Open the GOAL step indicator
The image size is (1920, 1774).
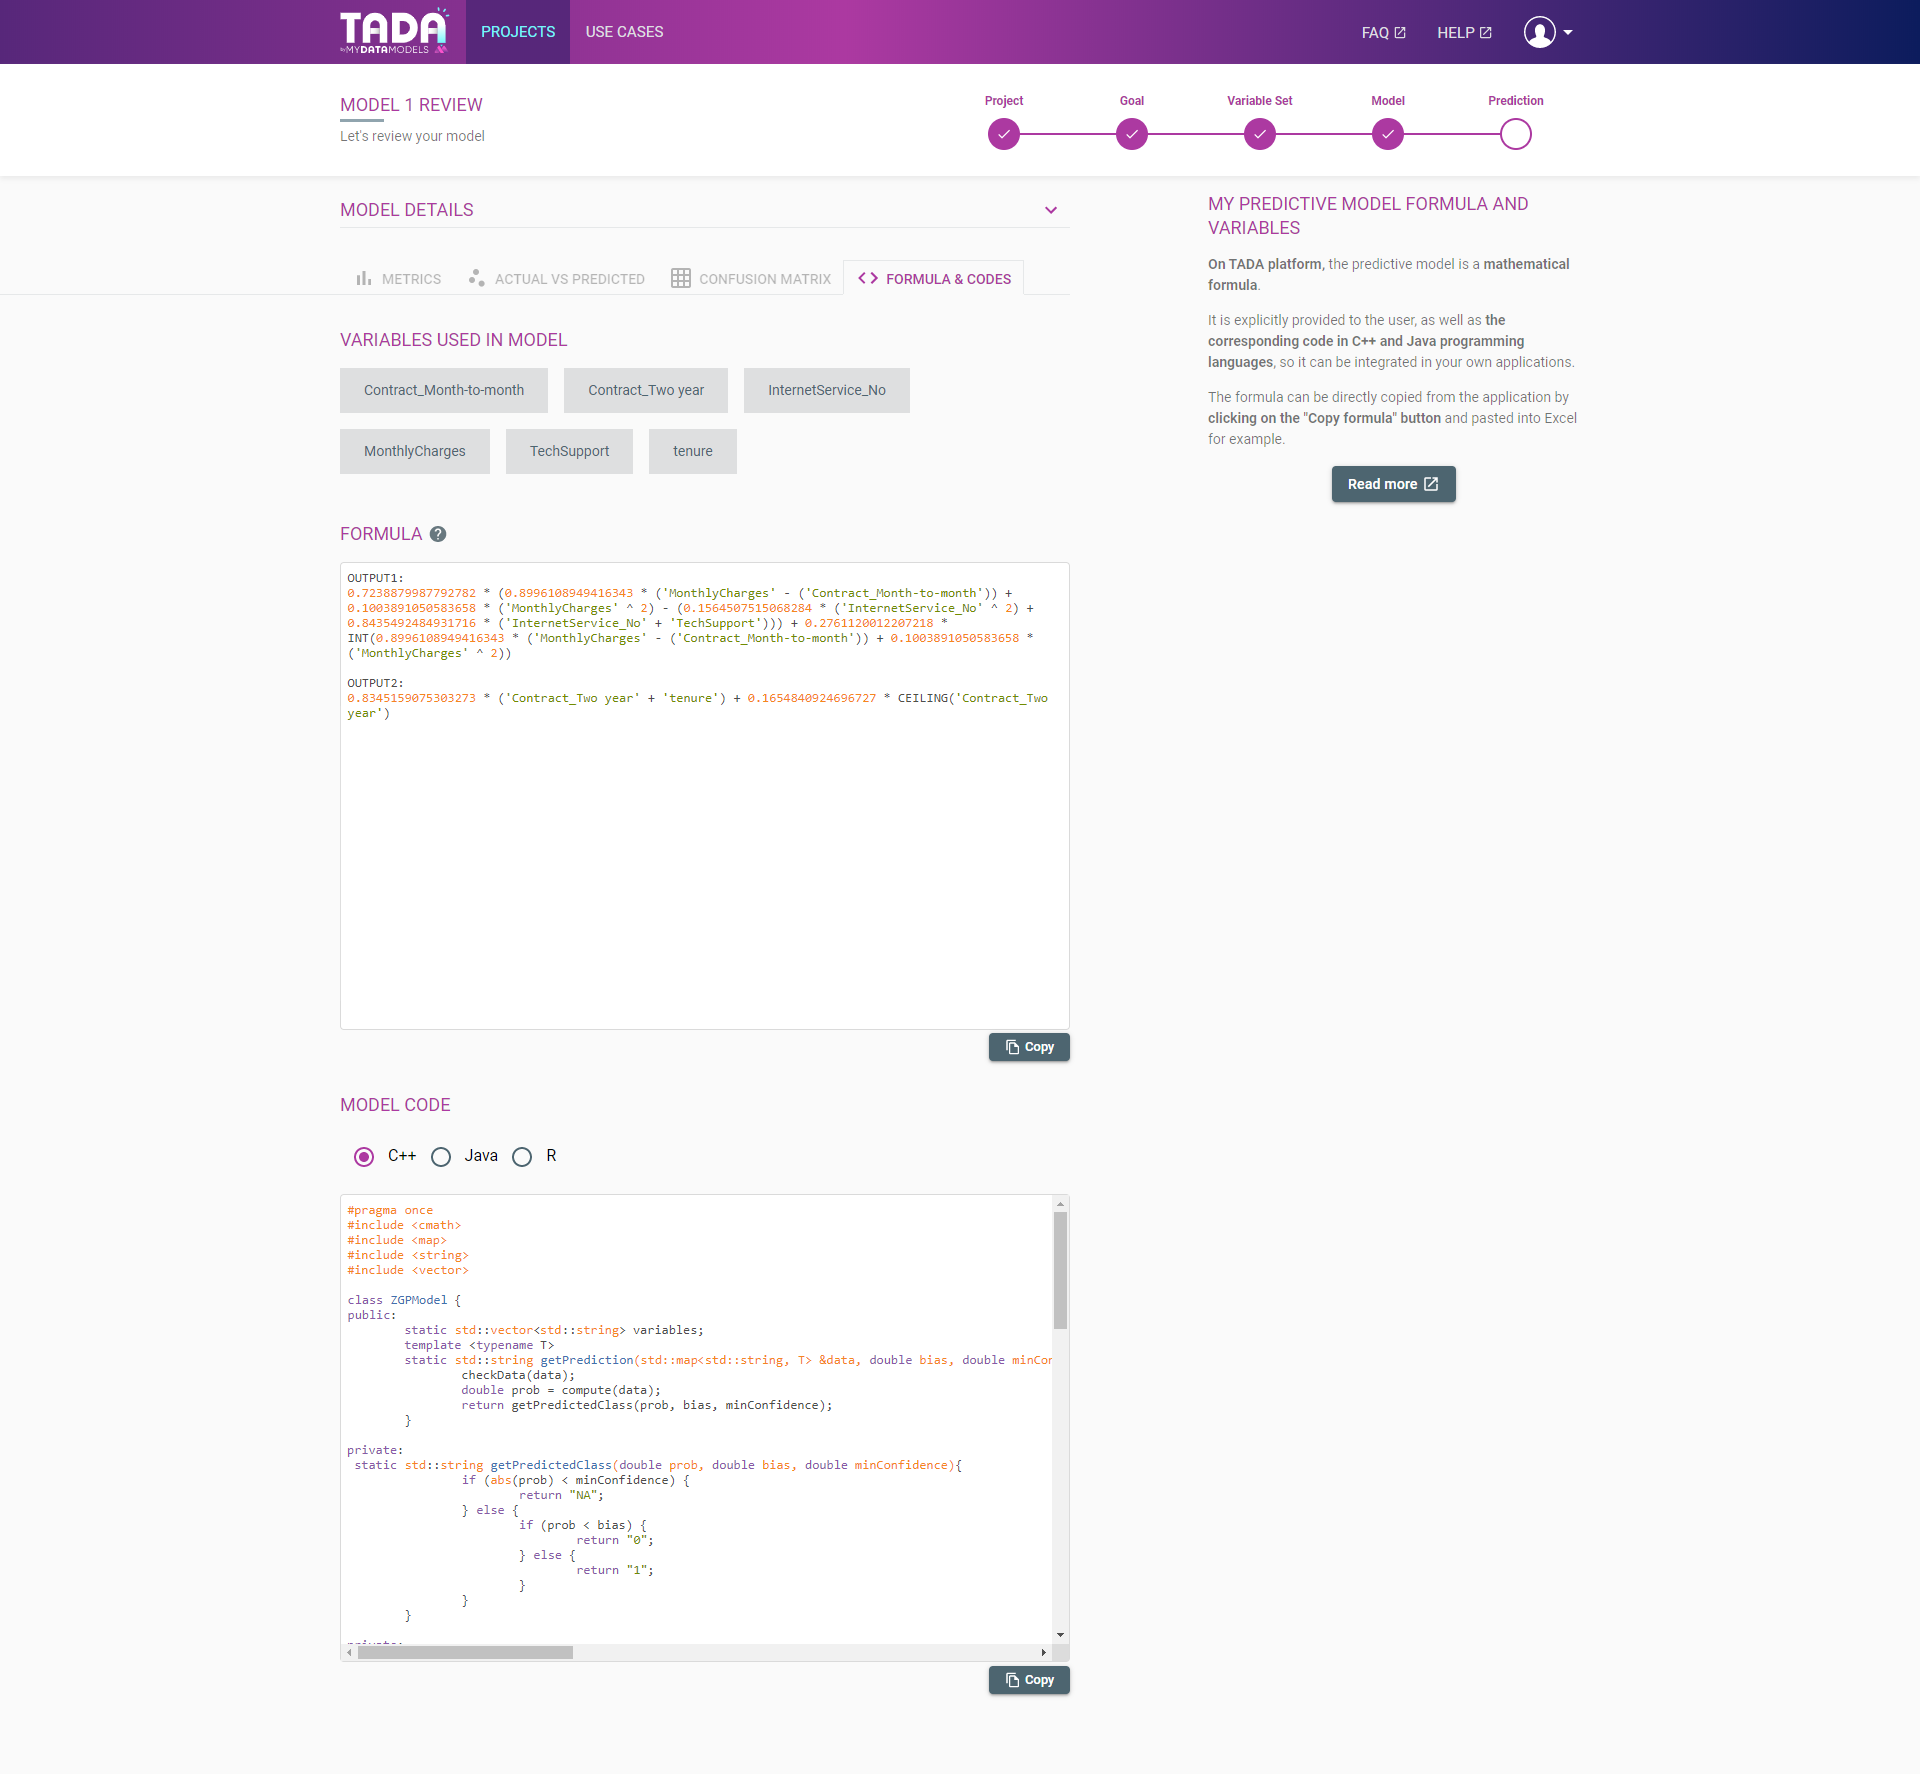(1132, 132)
